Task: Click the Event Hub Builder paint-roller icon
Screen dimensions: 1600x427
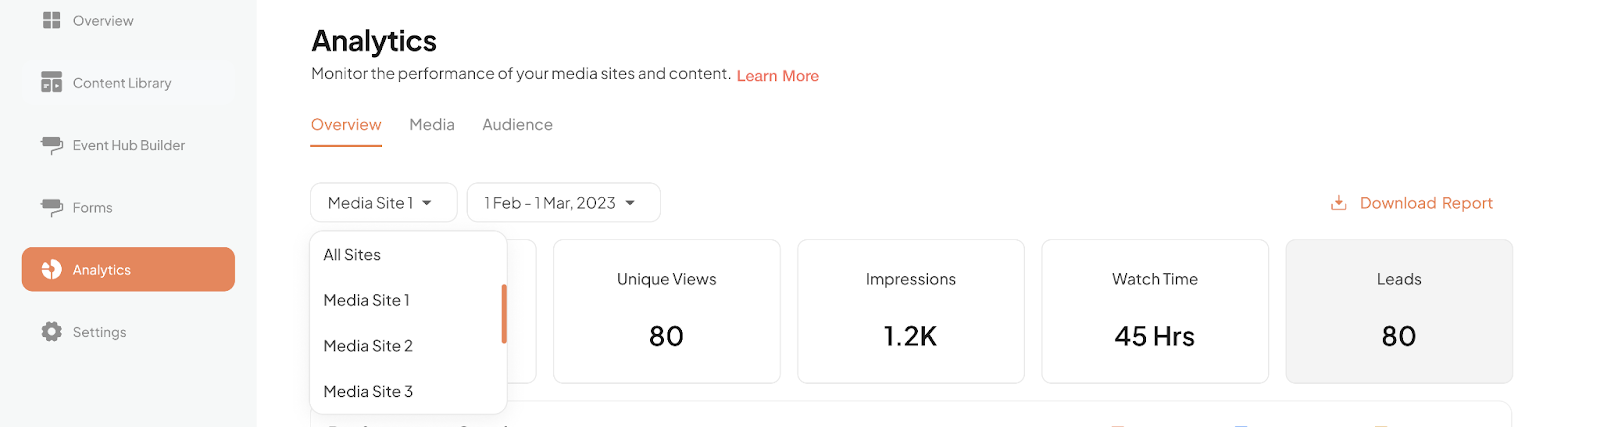Action: tap(52, 145)
